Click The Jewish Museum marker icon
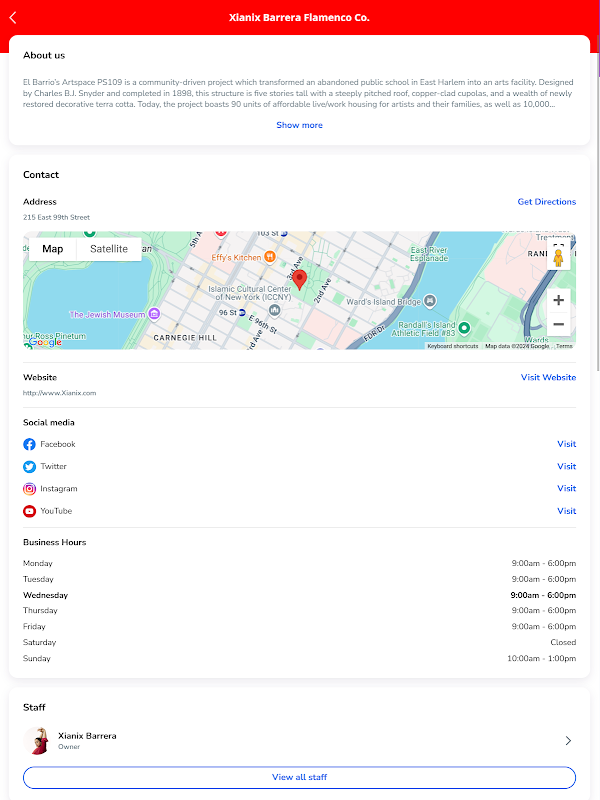Image resolution: width=600 pixels, height=800 pixels. click(154, 314)
